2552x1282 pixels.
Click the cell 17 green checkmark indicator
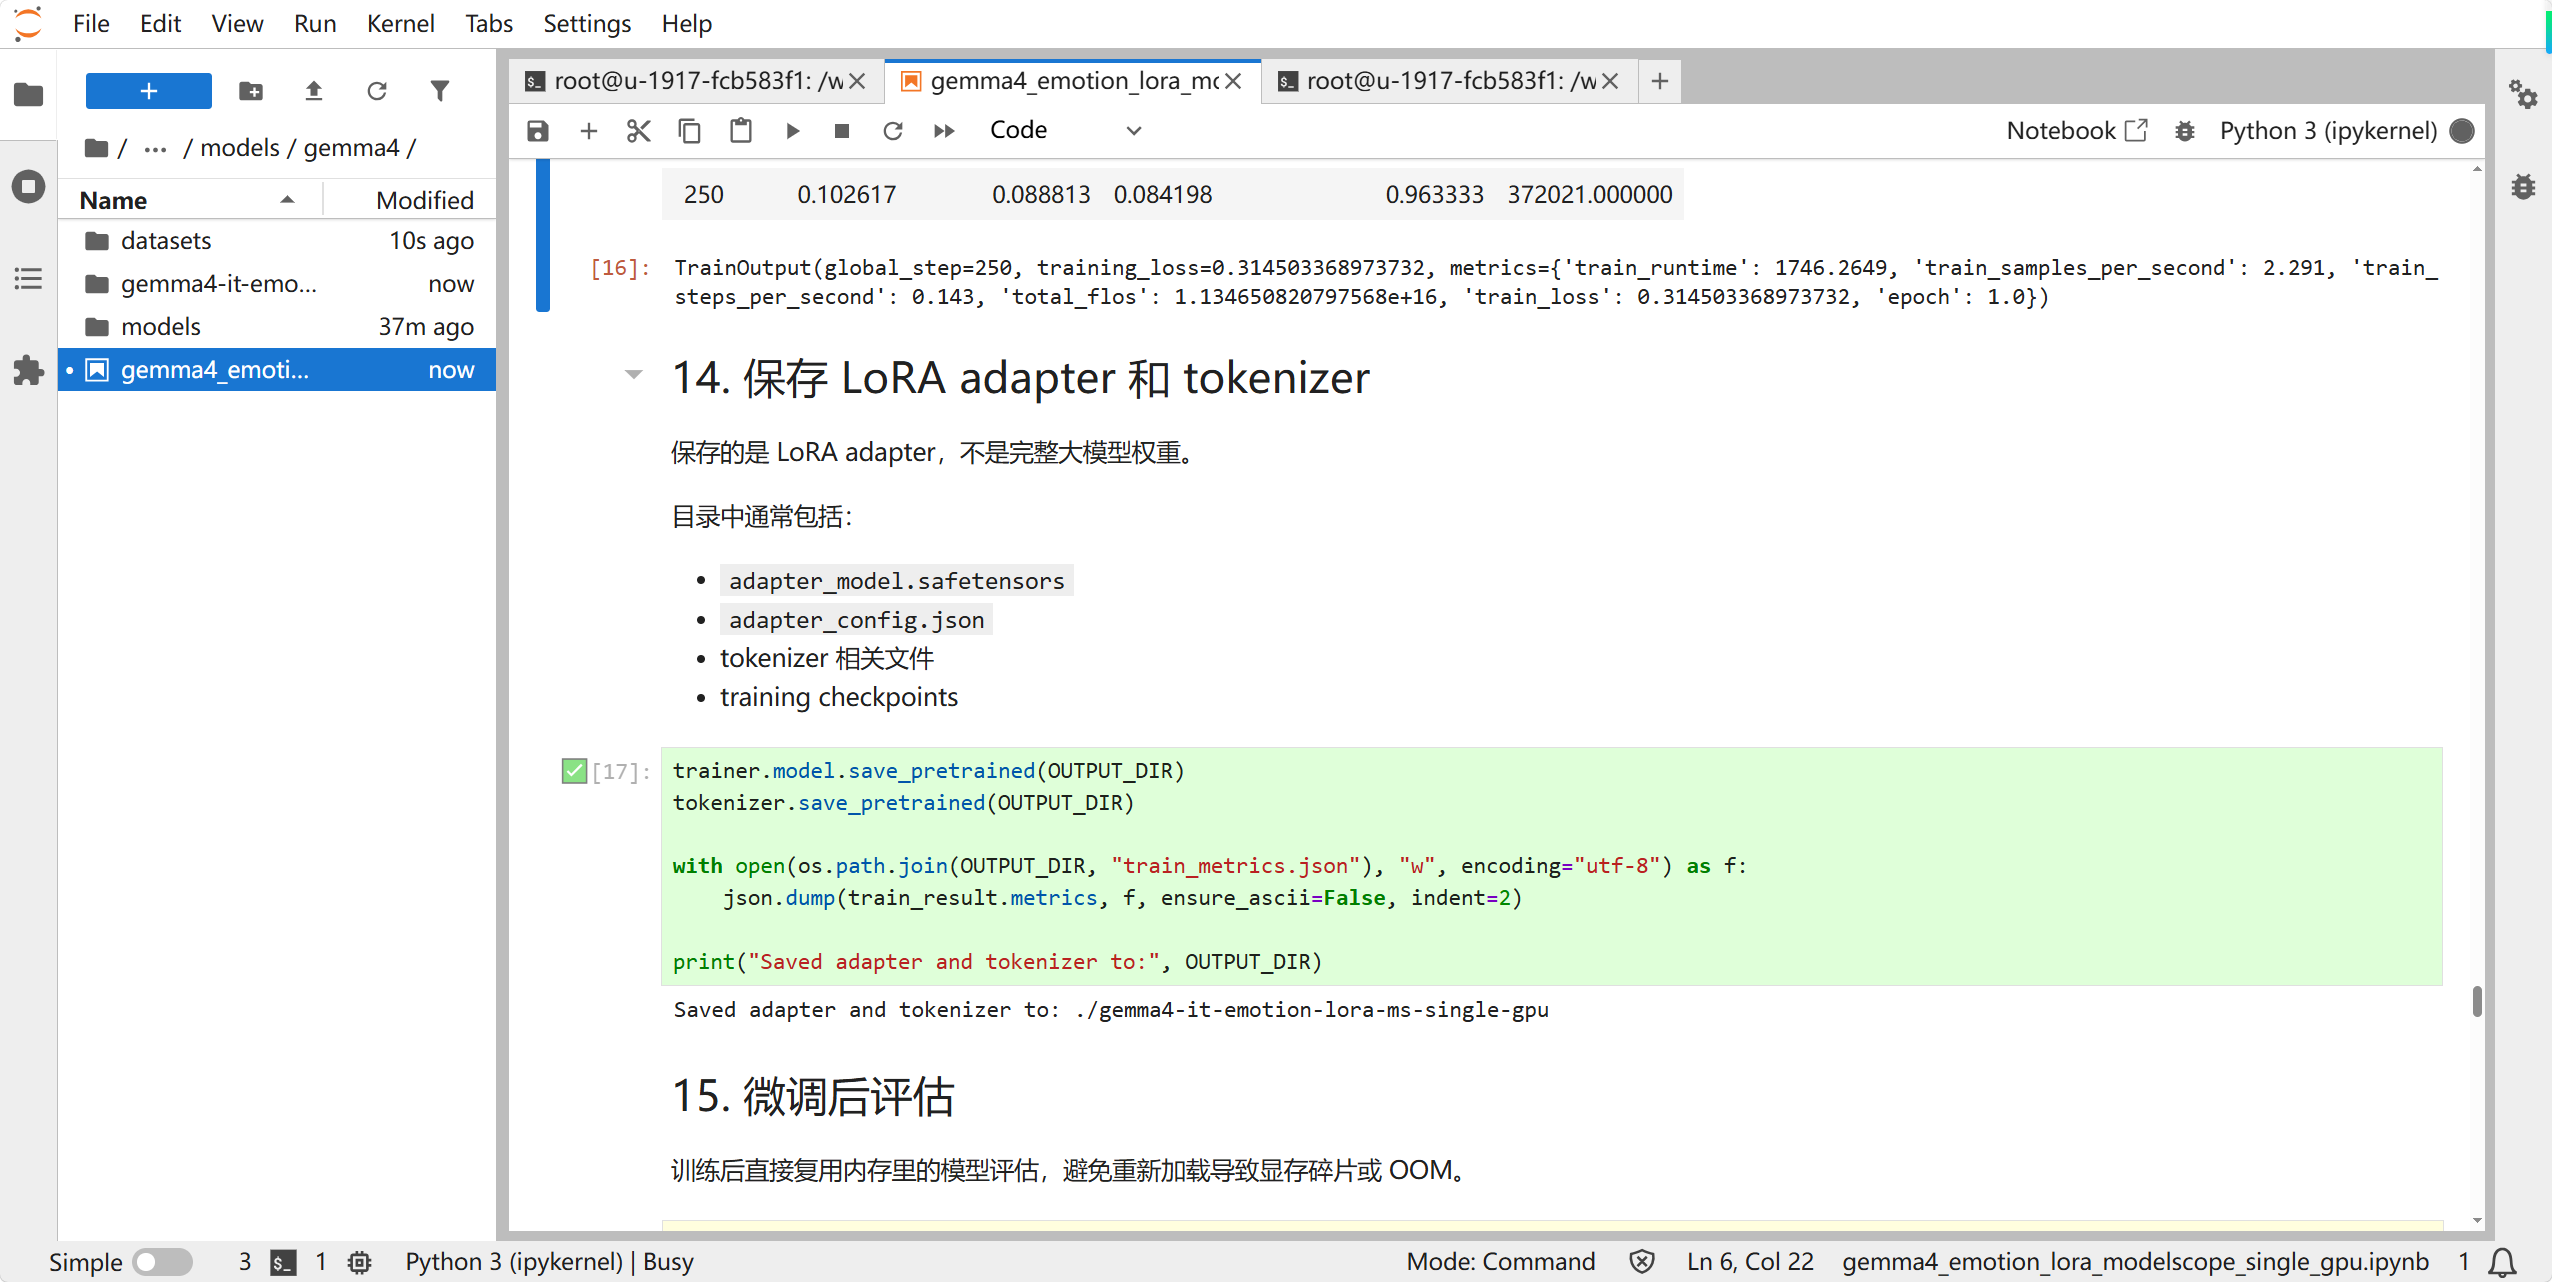pyautogui.click(x=574, y=771)
